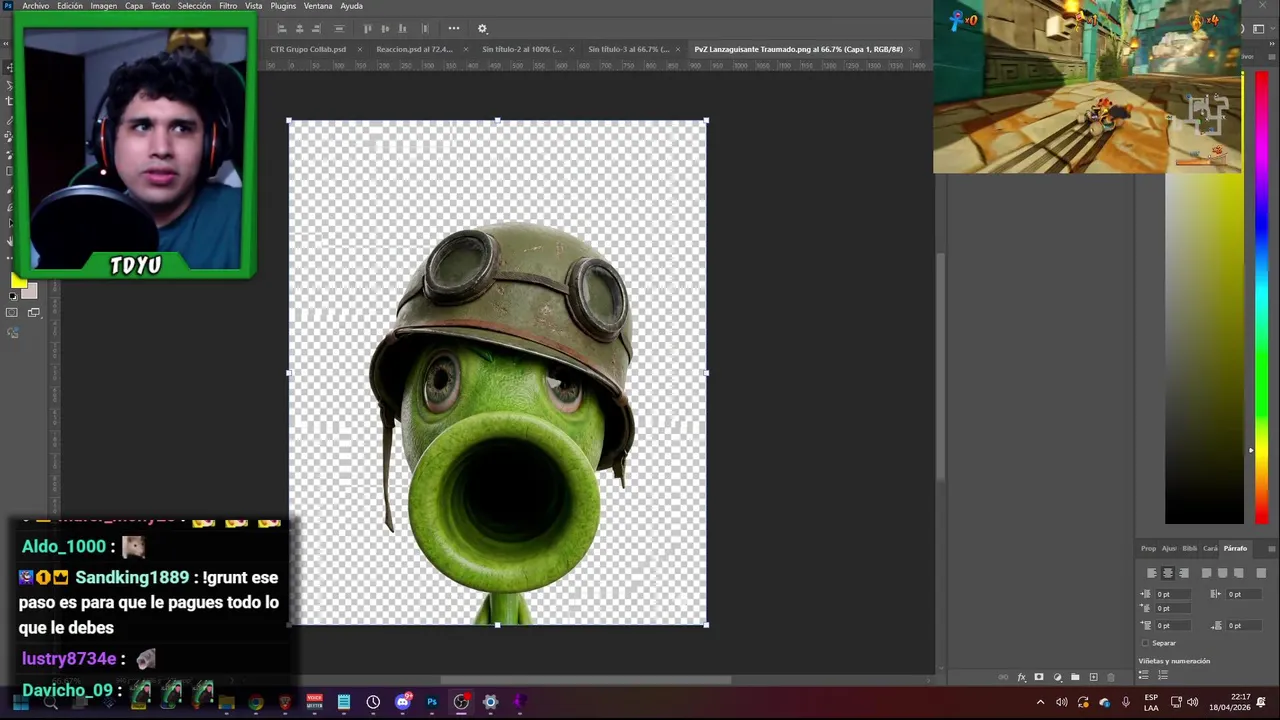Justify paragraph with last line centered
1280x720 pixels.
point(1222,573)
